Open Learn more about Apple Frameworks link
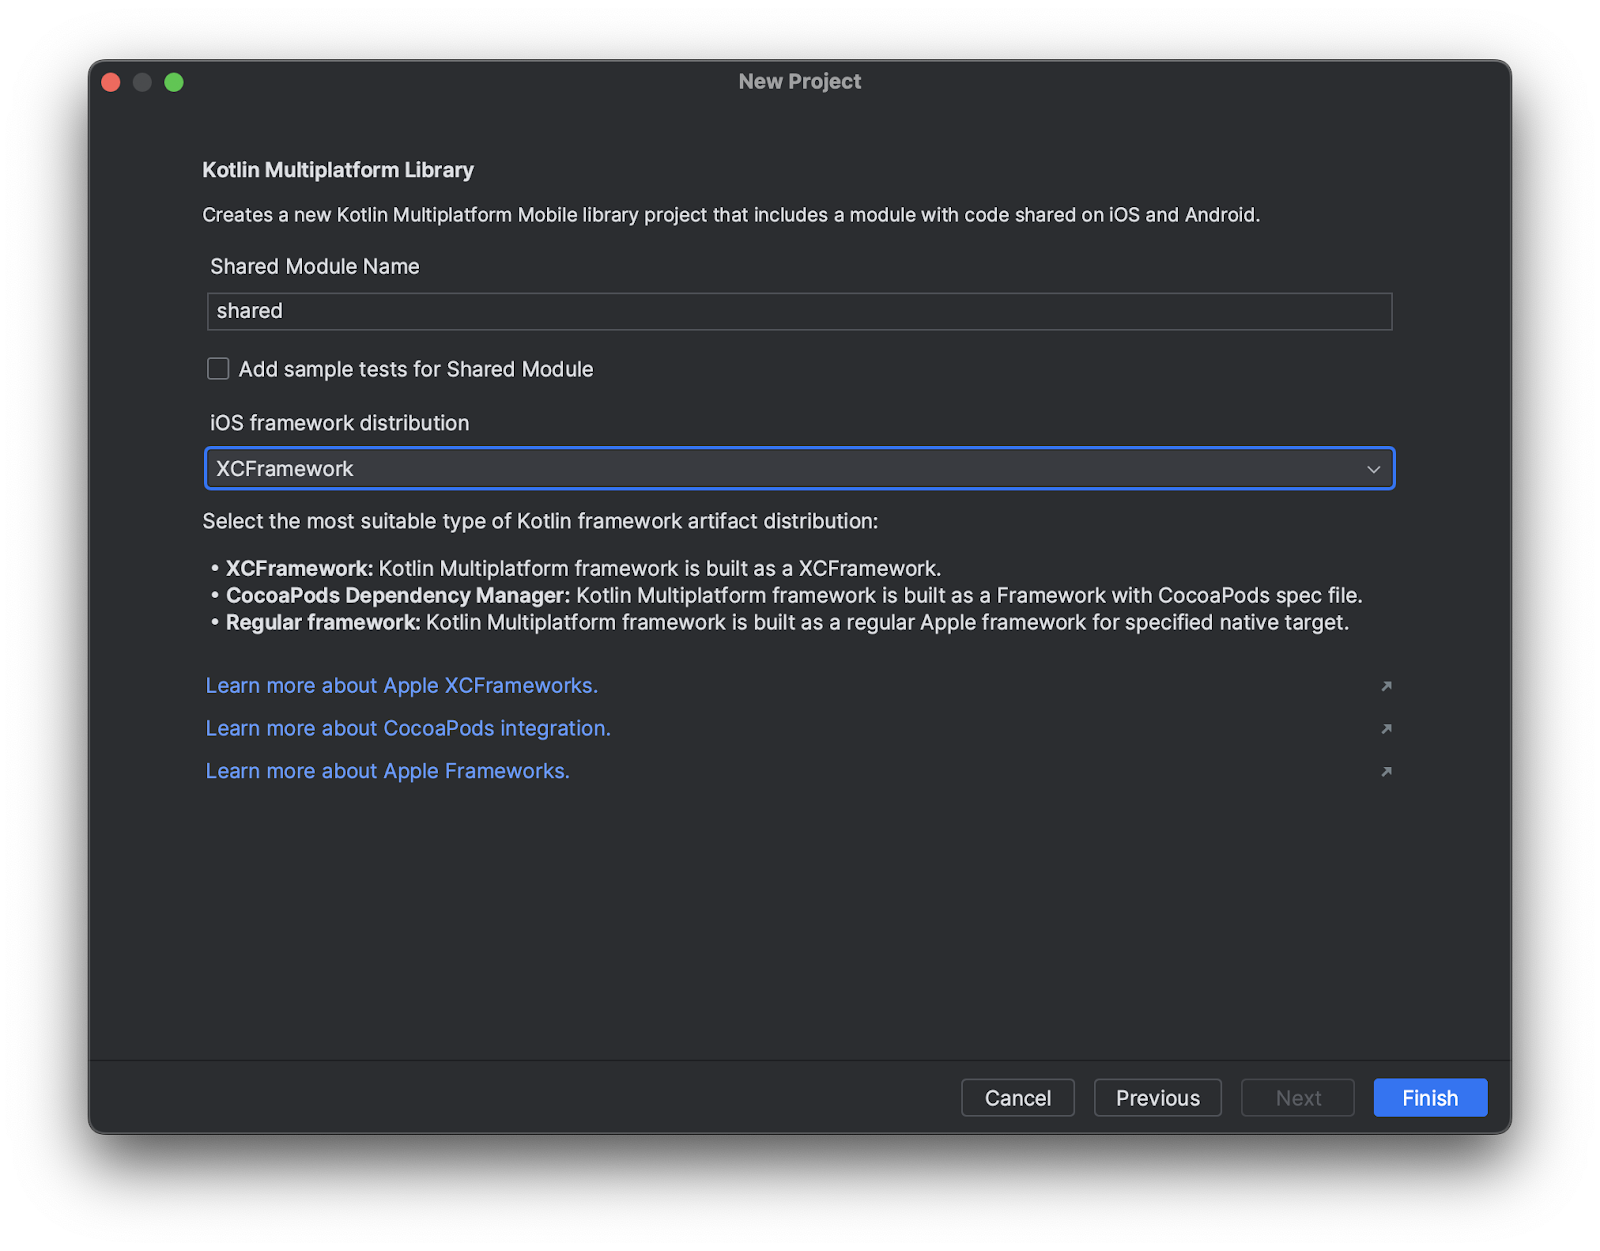This screenshot has width=1600, height=1251. tap(387, 771)
